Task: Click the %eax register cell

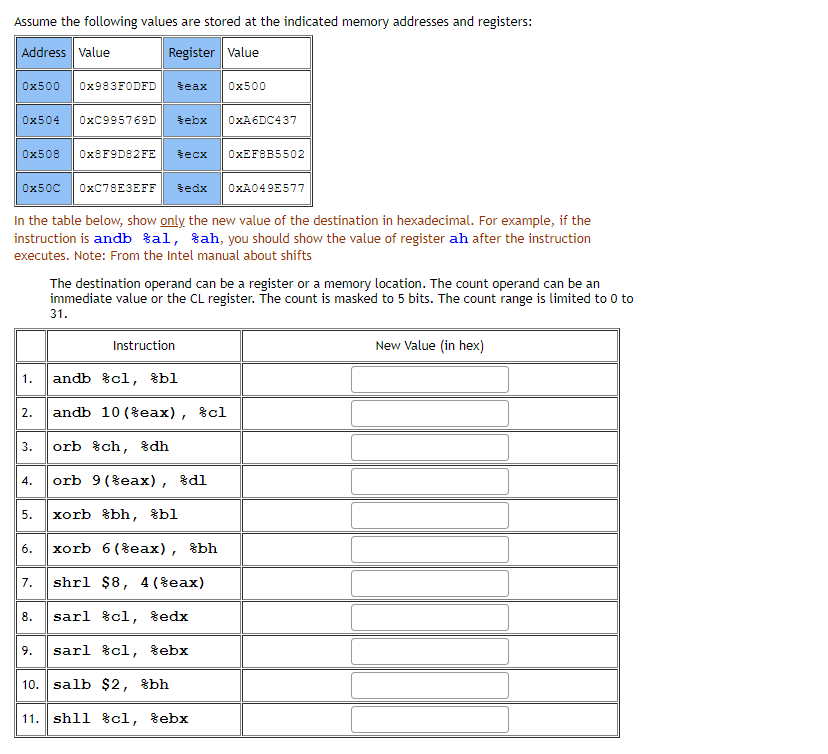Action: click(x=192, y=86)
